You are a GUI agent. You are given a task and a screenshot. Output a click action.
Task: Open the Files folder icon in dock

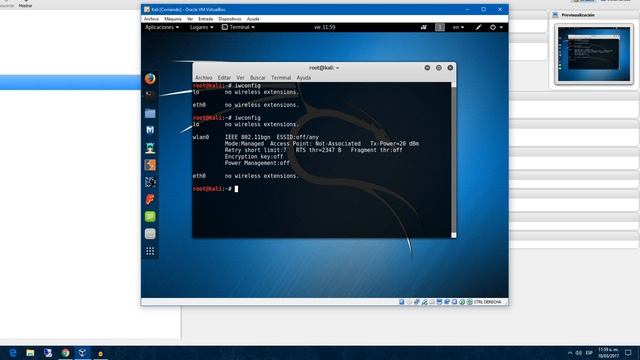150,113
